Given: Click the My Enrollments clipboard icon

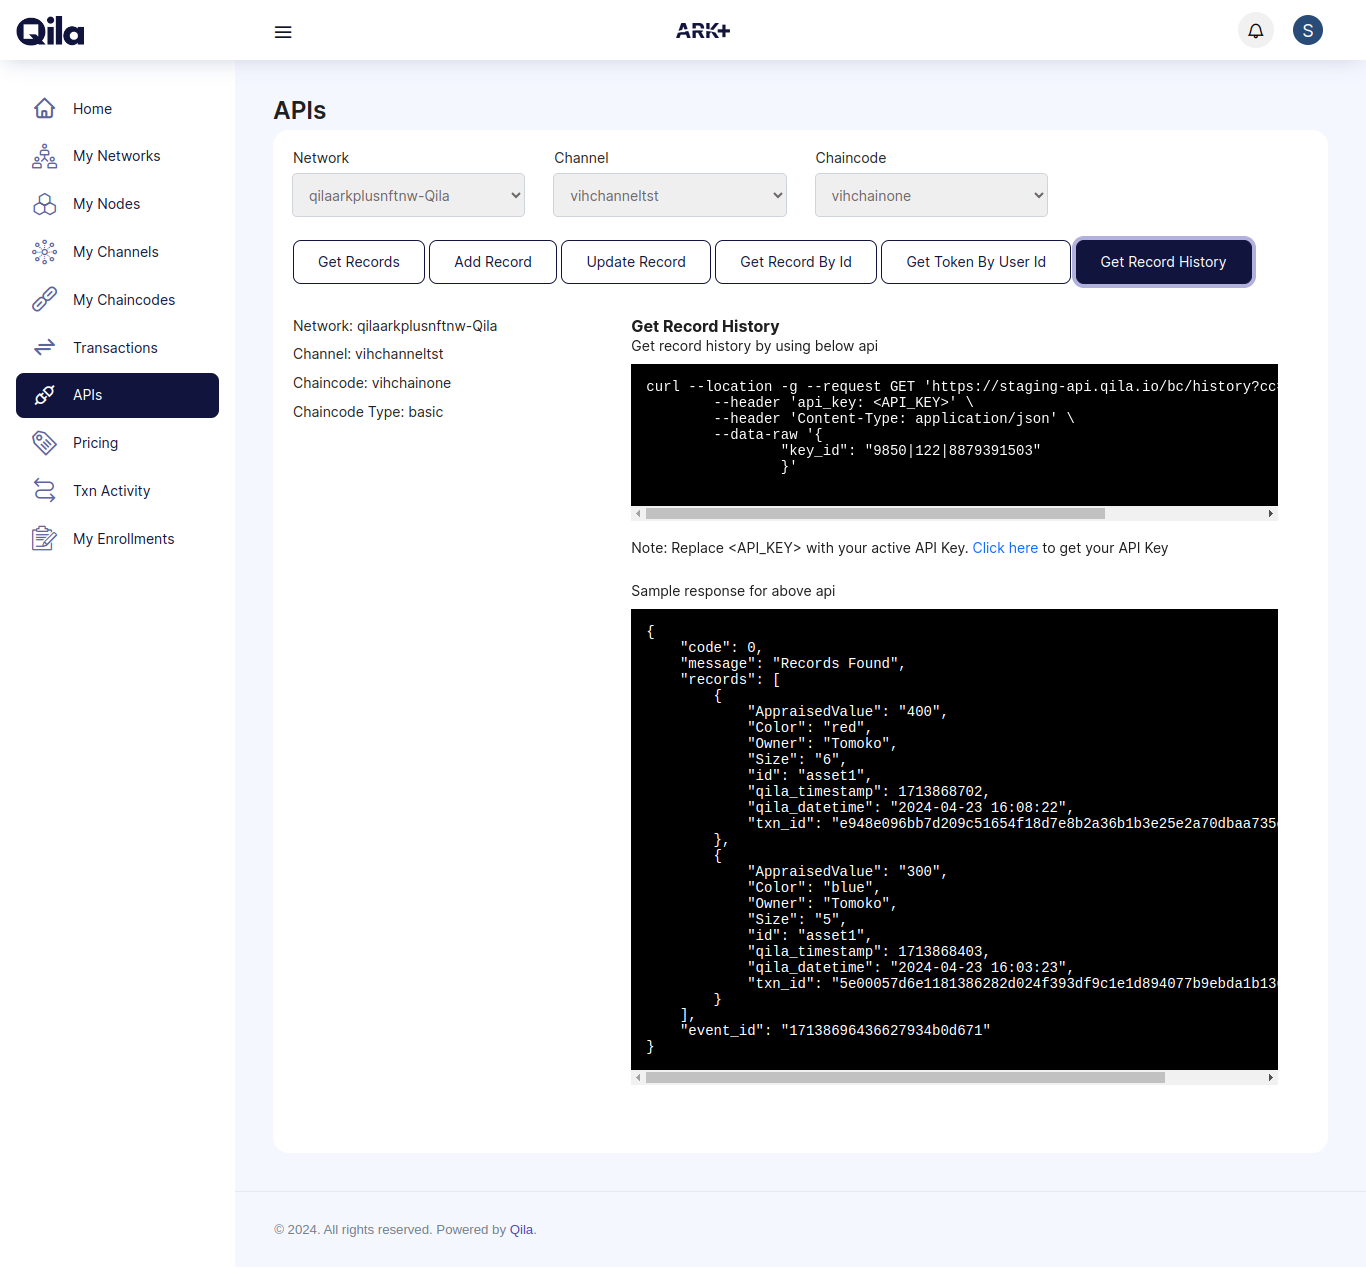Looking at the screenshot, I should coord(44,538).
